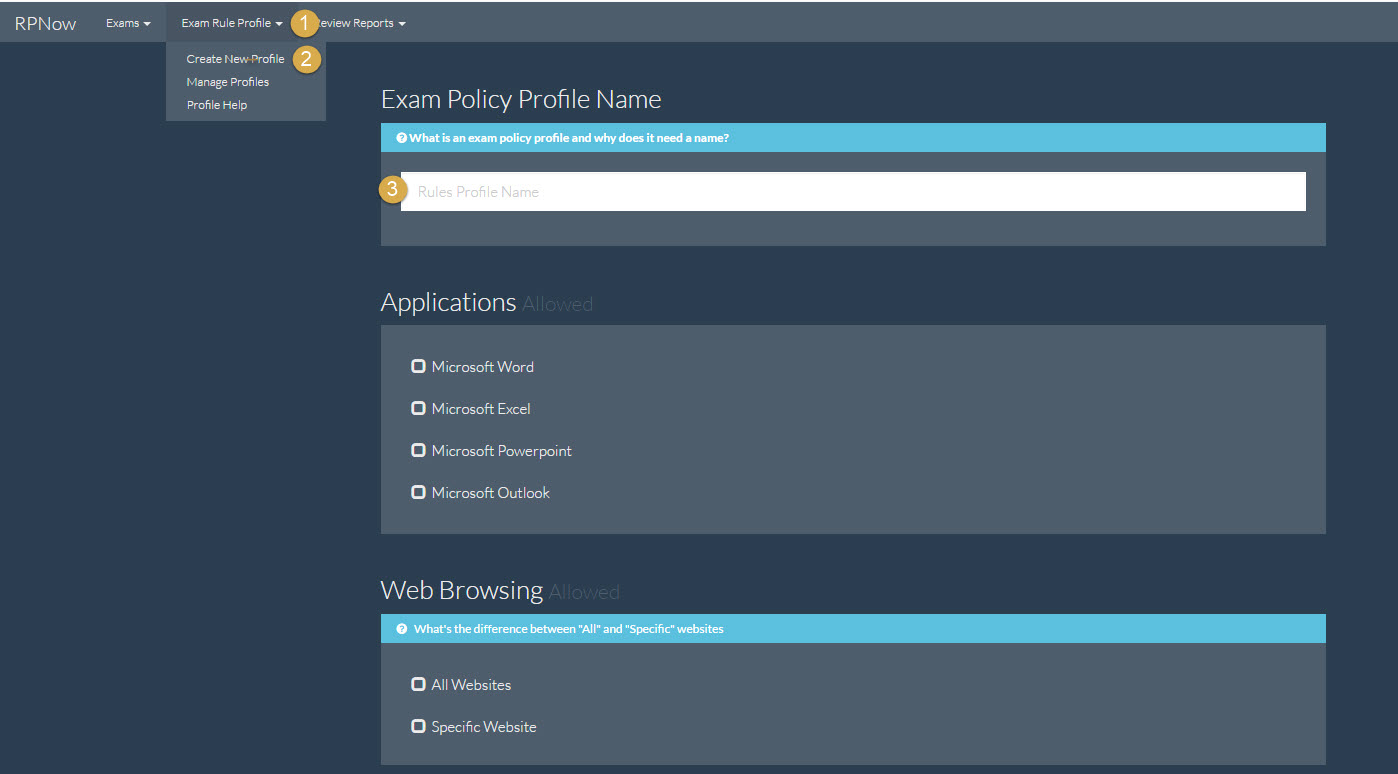Select the Specific Website checkbox
Screen dimensions: 1398x774
418,726
